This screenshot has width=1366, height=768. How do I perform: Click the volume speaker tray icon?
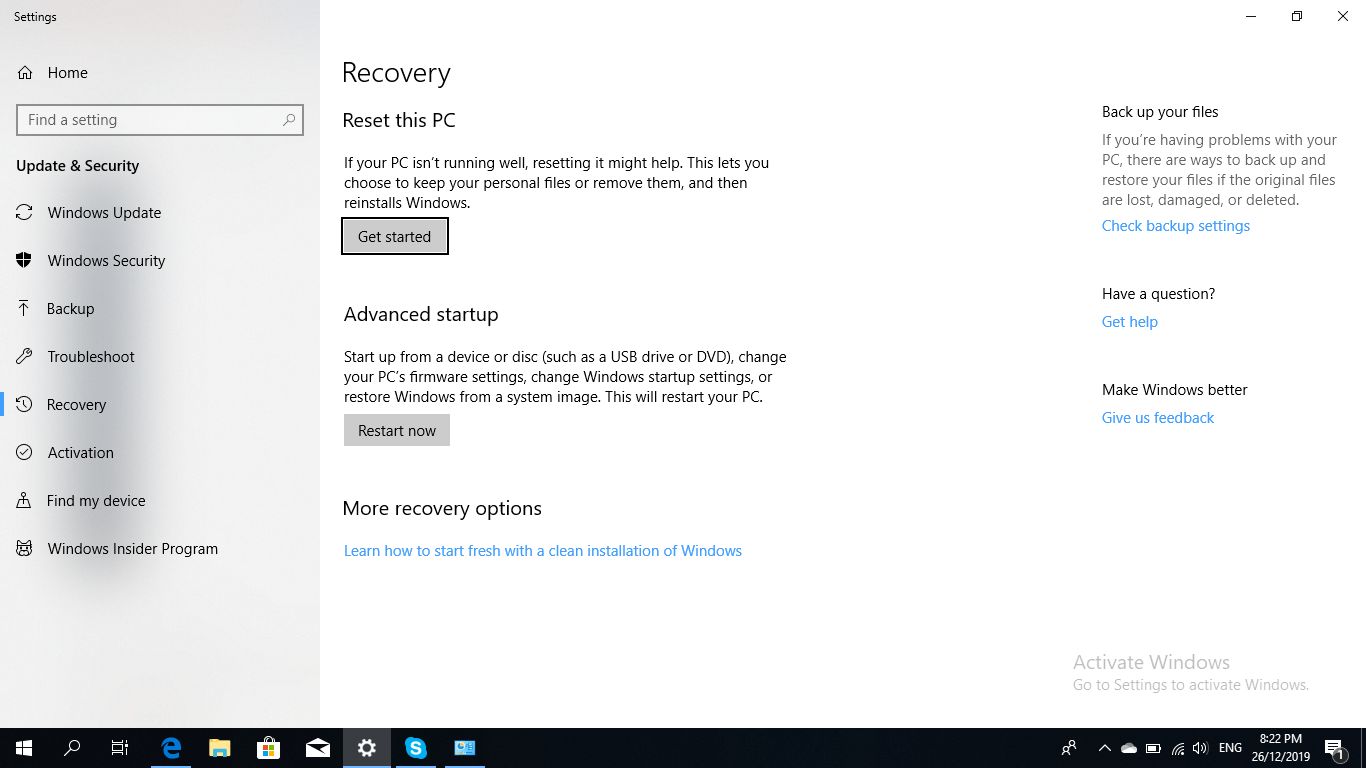point(1200,748)
